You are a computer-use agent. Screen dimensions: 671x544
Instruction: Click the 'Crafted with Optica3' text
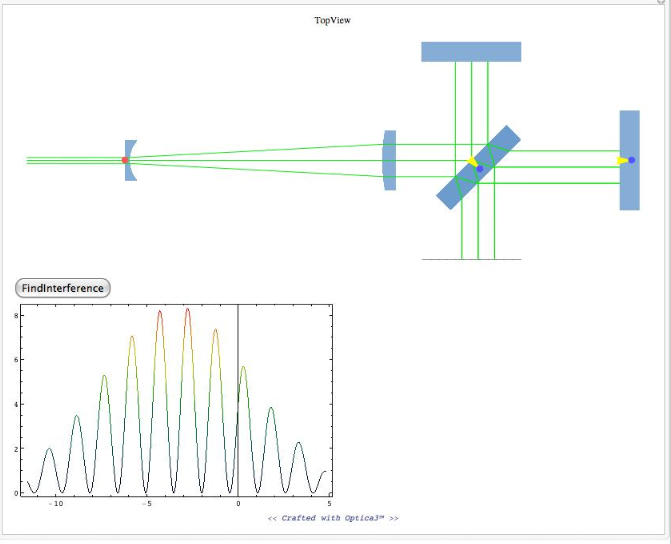click(333, 518)
